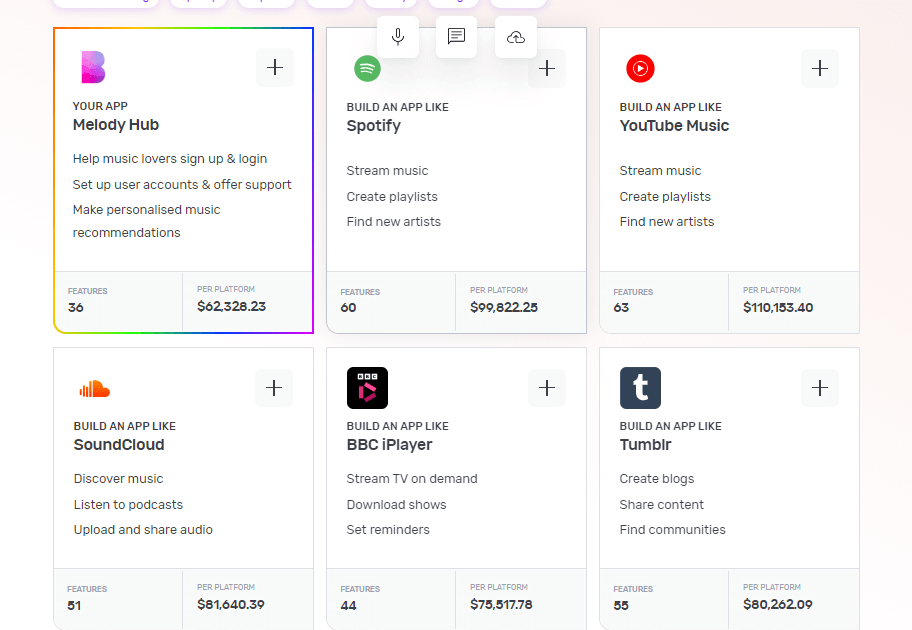
Task: Click 'Create blogs' on Tumblr card
Action: [657, 479]
